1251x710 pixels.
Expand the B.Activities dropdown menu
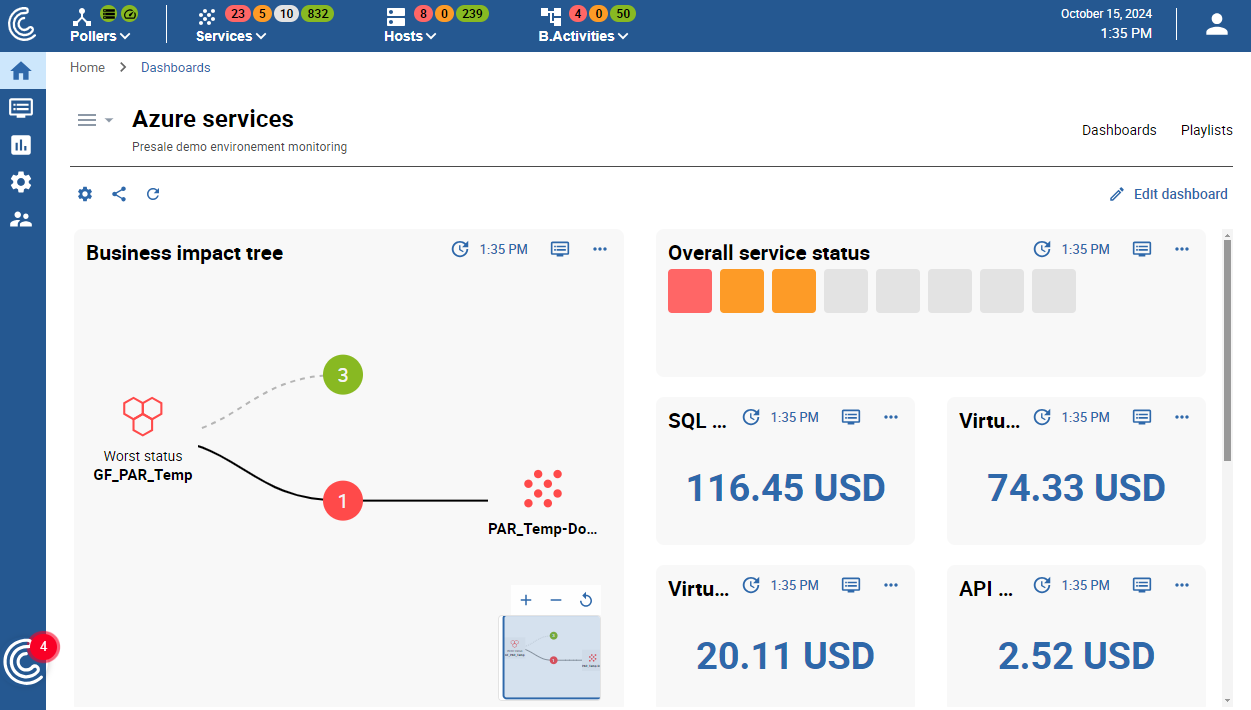pos(583,35)
